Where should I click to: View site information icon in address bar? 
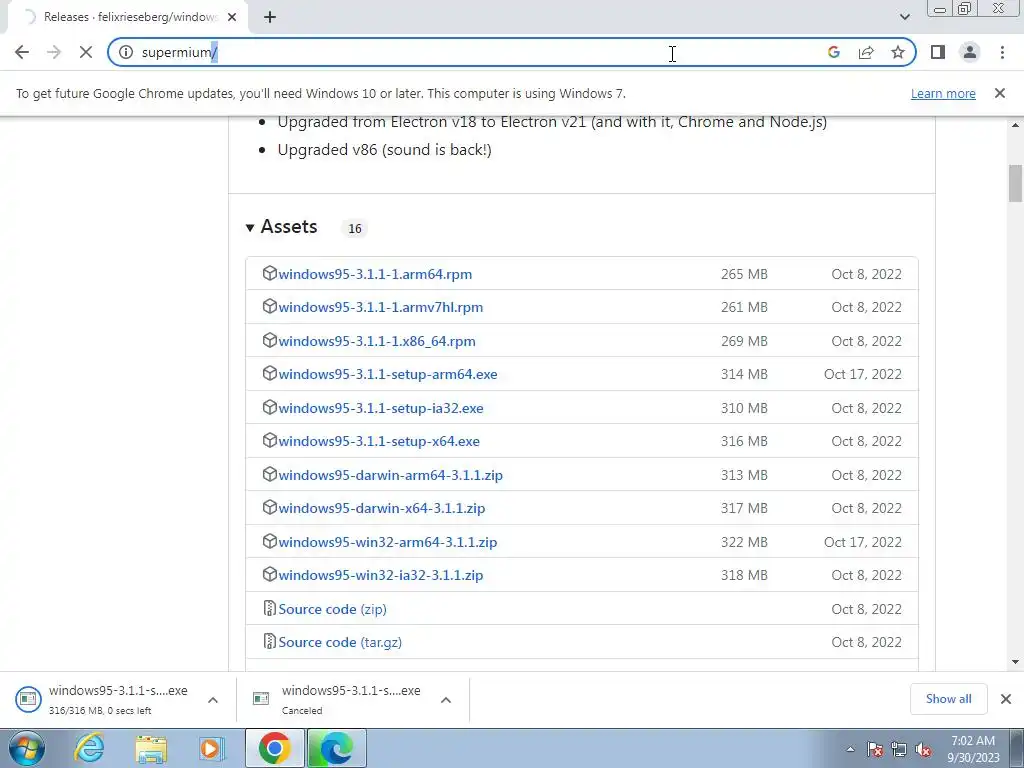[x=126, y=52]
